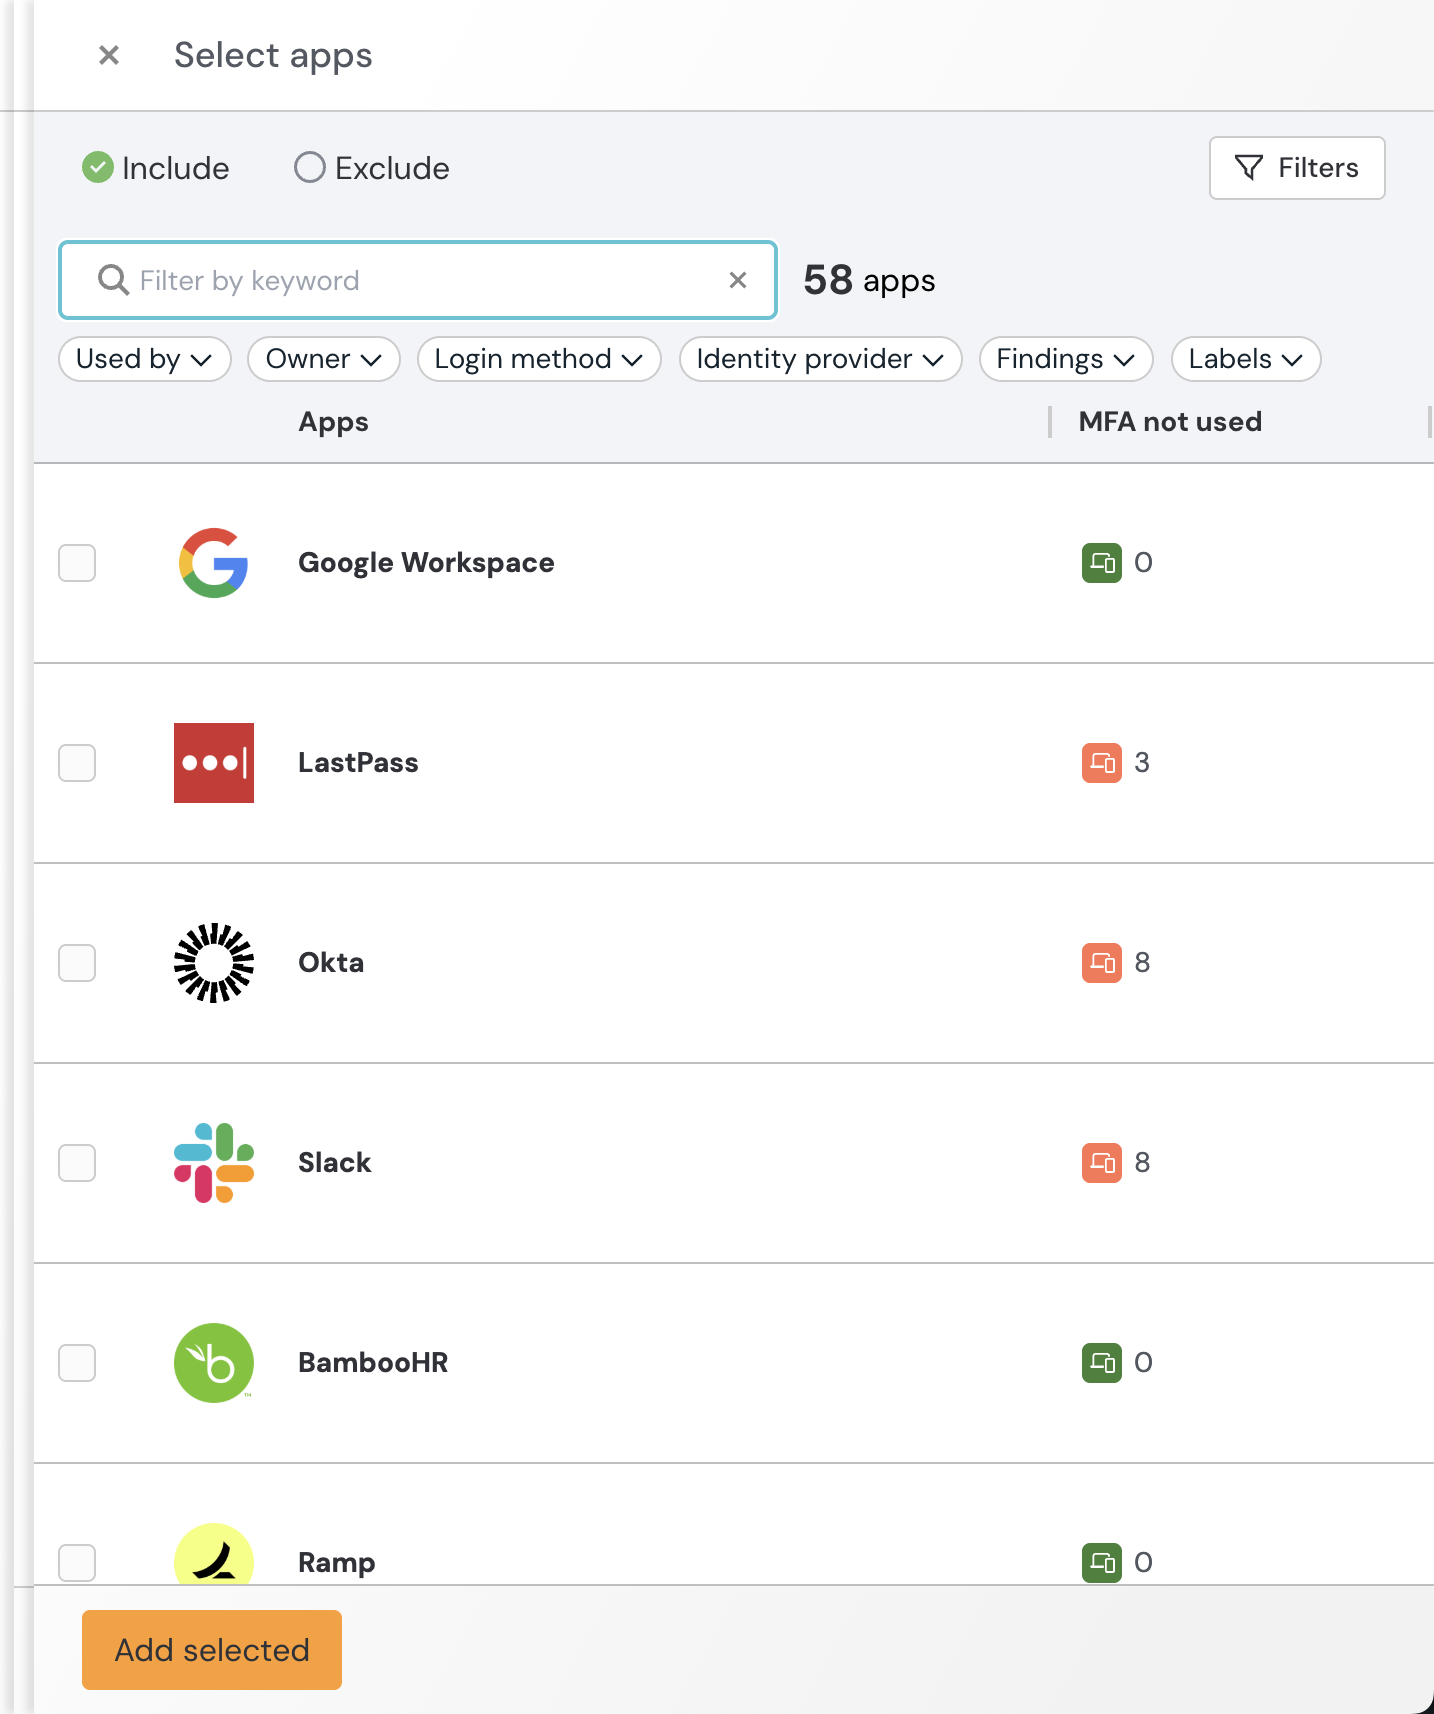Click the Okta app name
1434x1714 pixels.
[x=331, y=963]
